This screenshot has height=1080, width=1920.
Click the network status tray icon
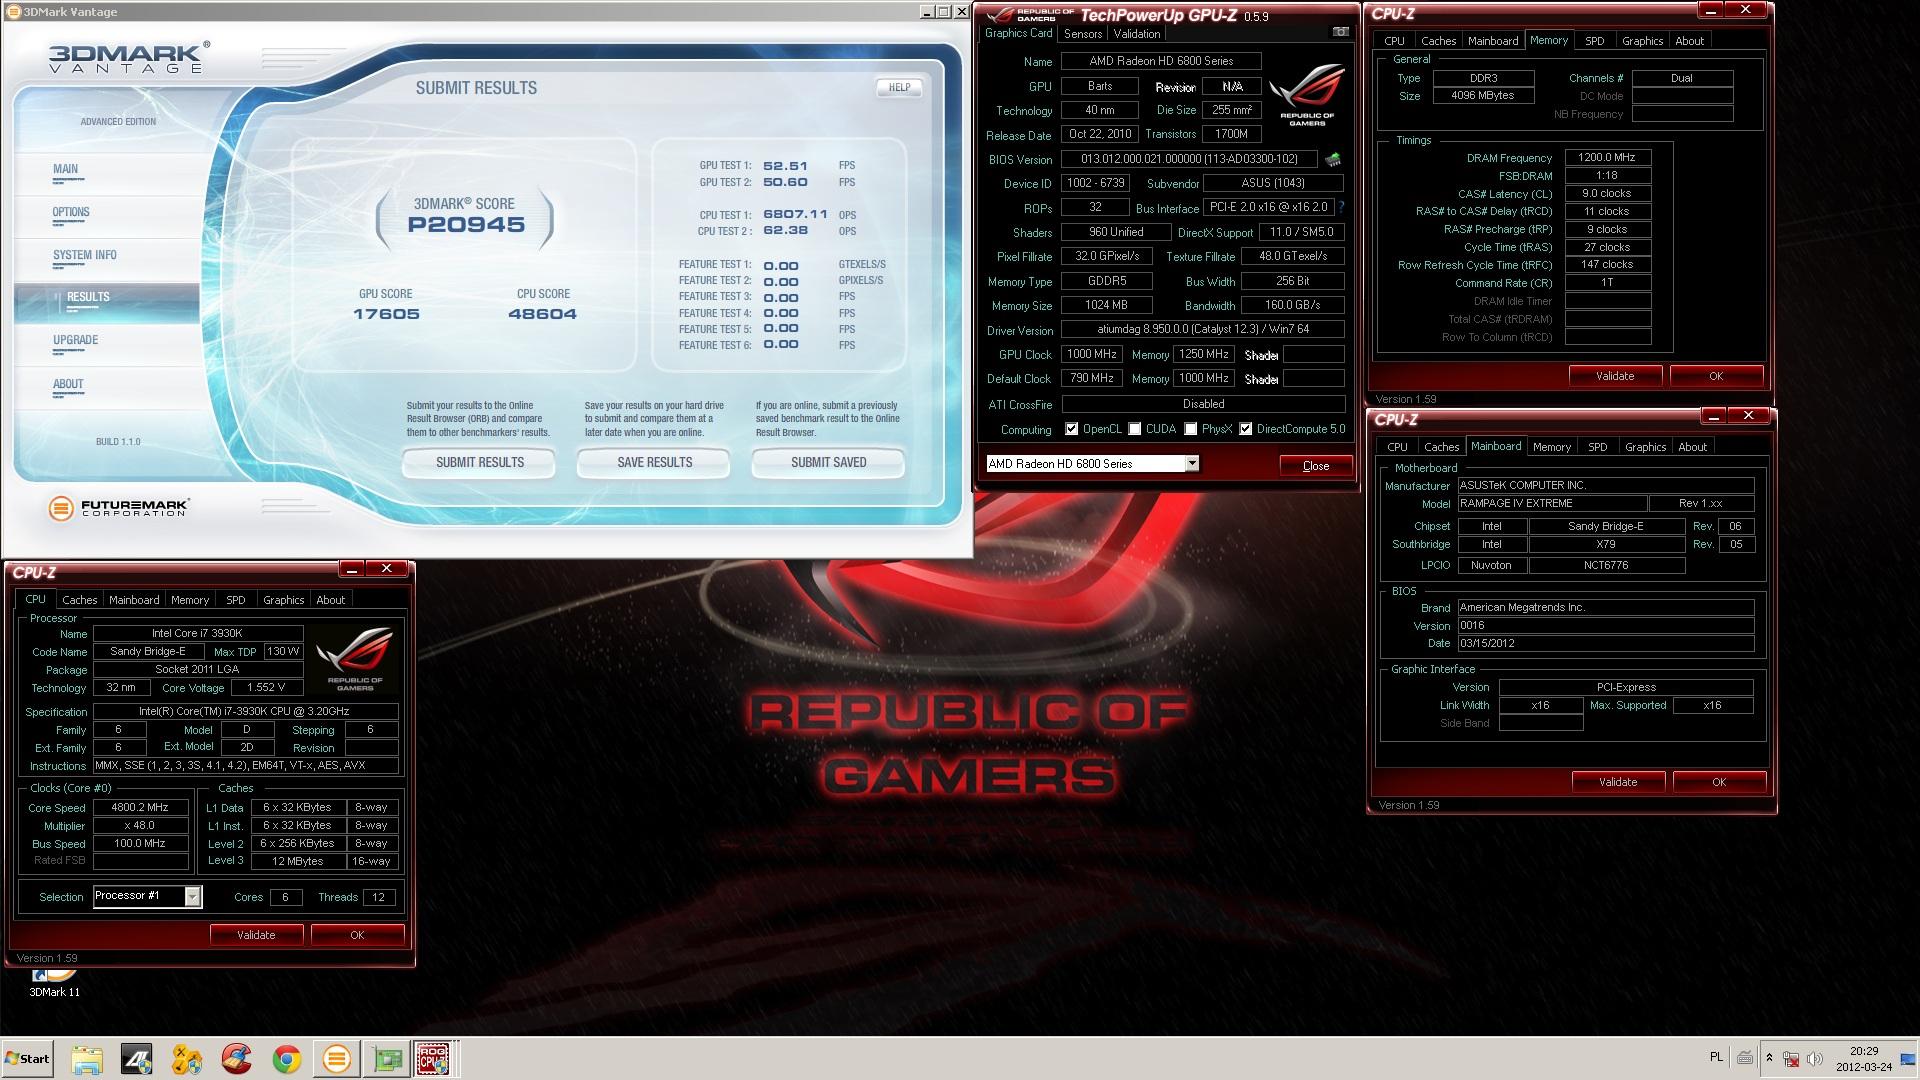(x=1791, y=1059)
